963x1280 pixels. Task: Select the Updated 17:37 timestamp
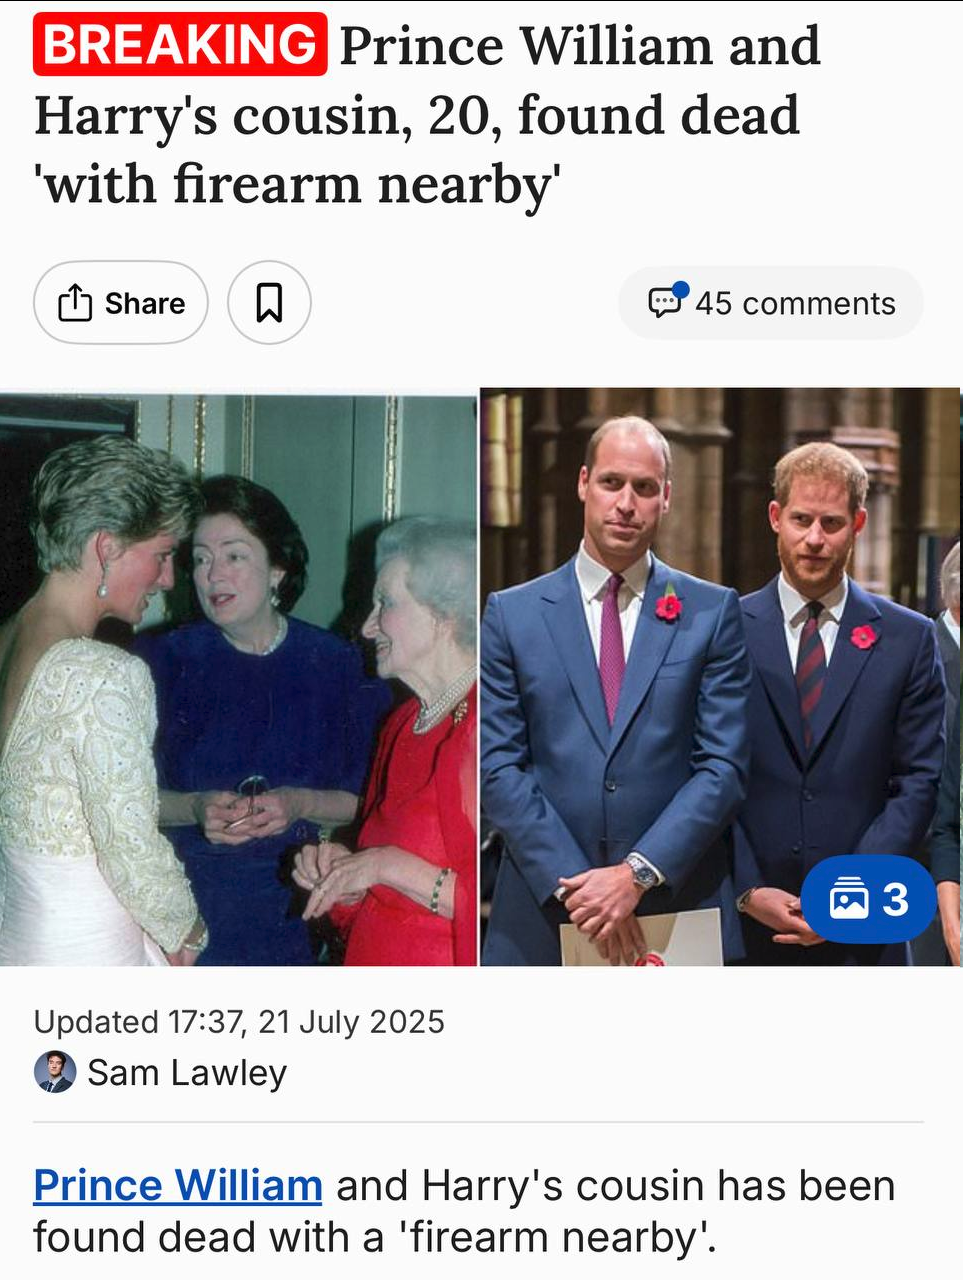point(239,1022)
